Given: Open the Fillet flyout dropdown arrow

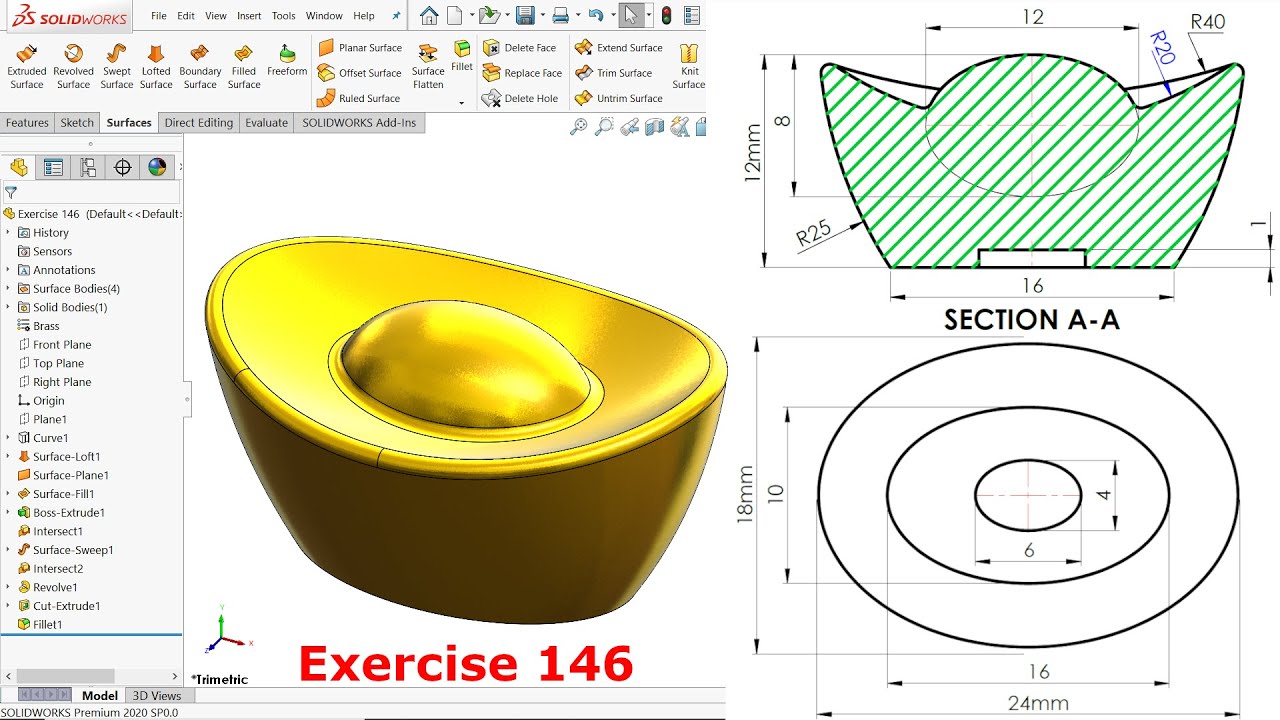Looking at the screenshot, I should [462, 102].
